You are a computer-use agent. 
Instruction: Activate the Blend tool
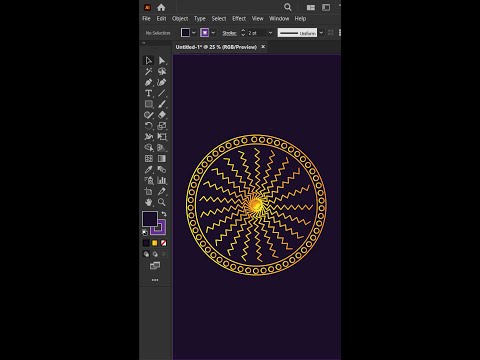(162, 169)
